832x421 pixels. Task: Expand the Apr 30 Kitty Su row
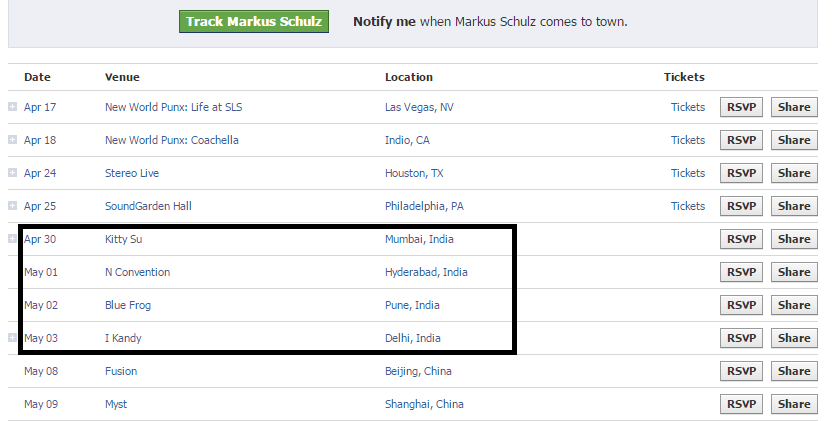pyautogui.click(x=12, y=238)
